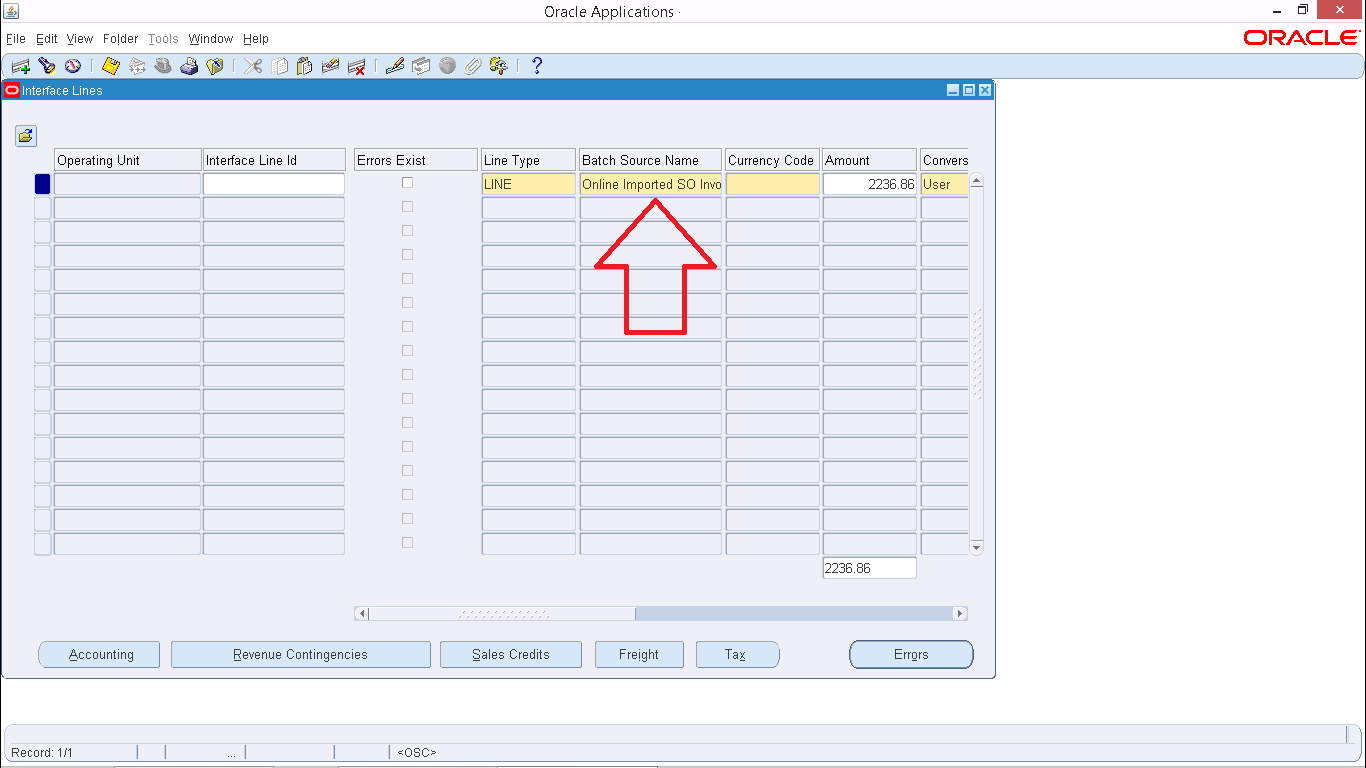The width and height of the screenshot is (1366, 768).
Task: Click the 'Record: 1/1' status bar text
Action: pyautogui.click(x=41, y=752)
